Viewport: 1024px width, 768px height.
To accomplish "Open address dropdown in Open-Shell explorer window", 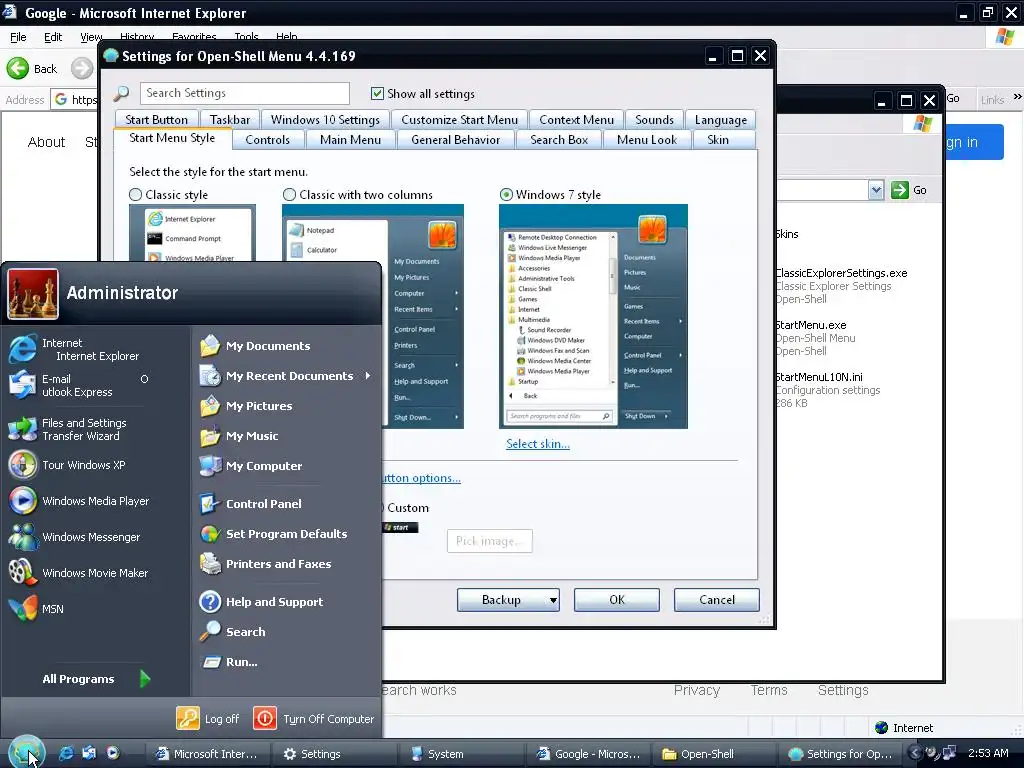I will pos(876,190).
